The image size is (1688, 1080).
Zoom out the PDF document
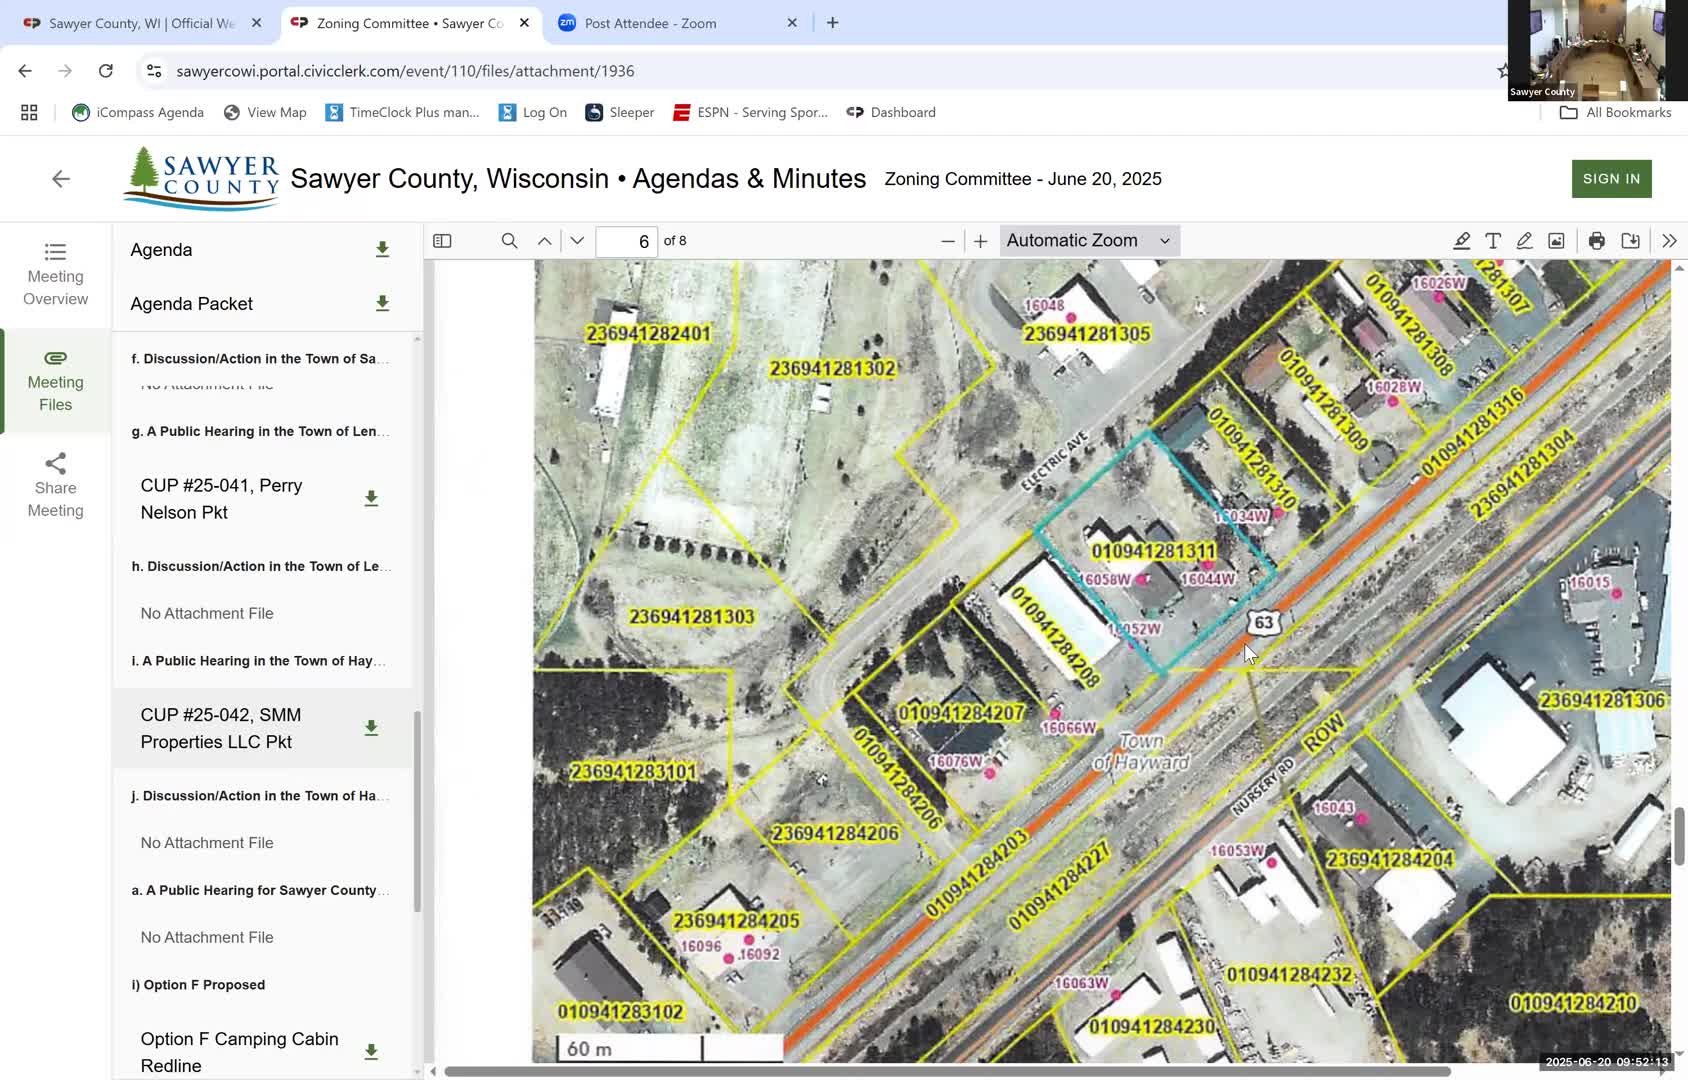pyautogui.click(x=948, y=241)
